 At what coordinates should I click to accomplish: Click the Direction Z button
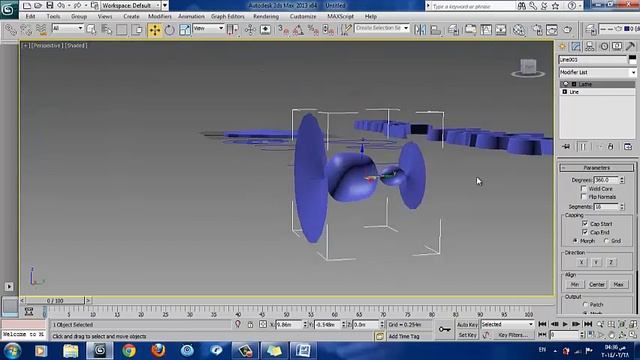click(611, 262)
